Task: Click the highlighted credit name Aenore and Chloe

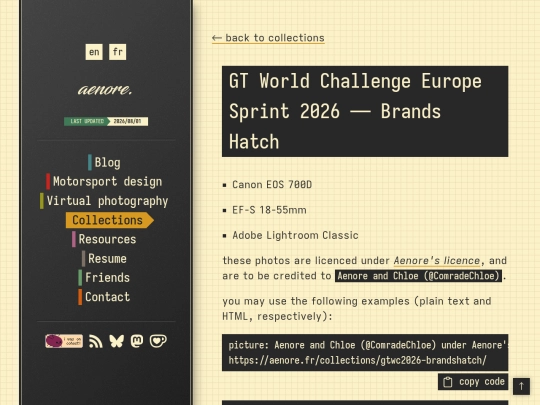Action: tap(418, 276)
